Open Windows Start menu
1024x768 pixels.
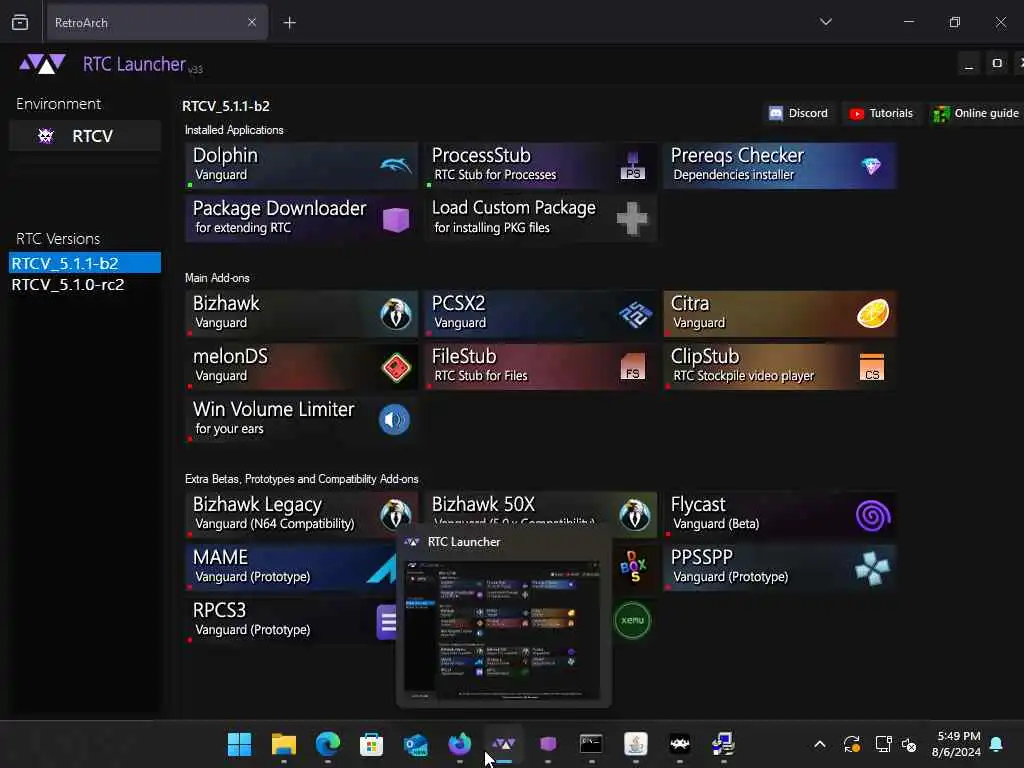pyautogui.click(x=239, y=744)
